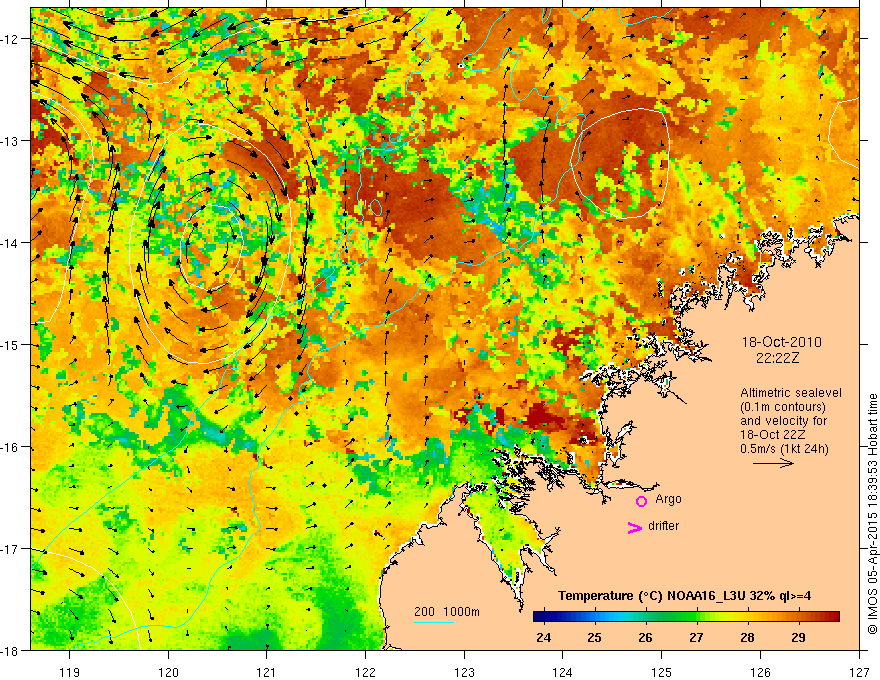Click the temperature color bar

tap(686, 617)
